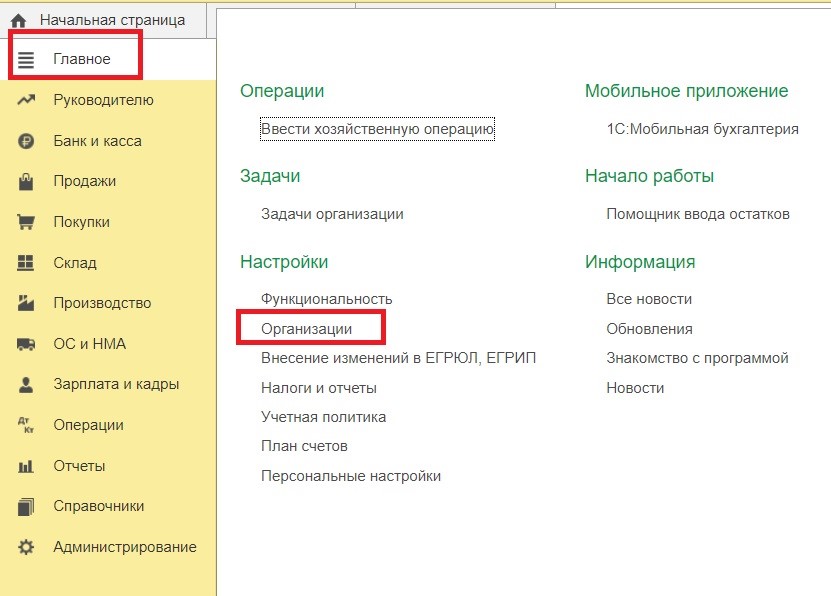Open the Операции section in the sidebar
The height and width of the screenshot is (596, 831).
point(89,425)
